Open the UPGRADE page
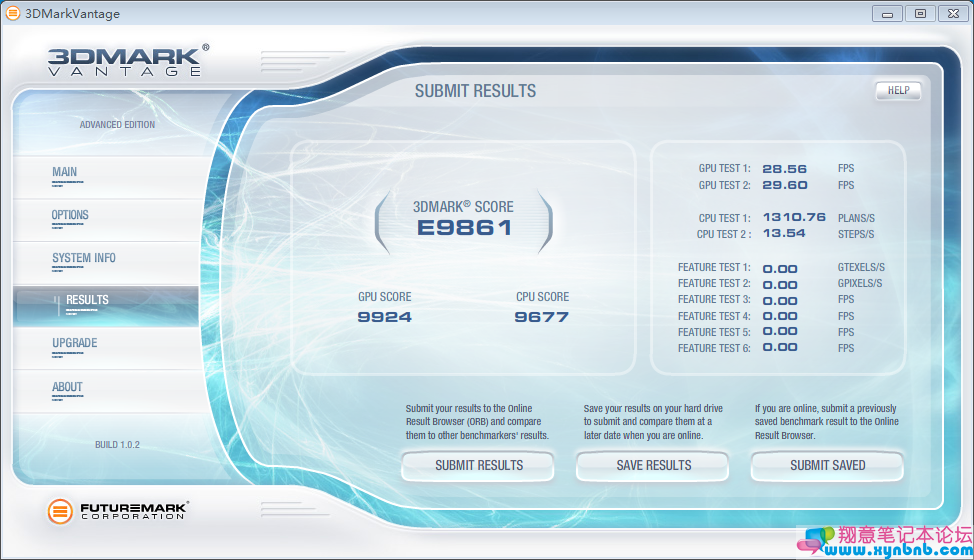Viewport: 974px width, 560px height. tap(106, 348)
